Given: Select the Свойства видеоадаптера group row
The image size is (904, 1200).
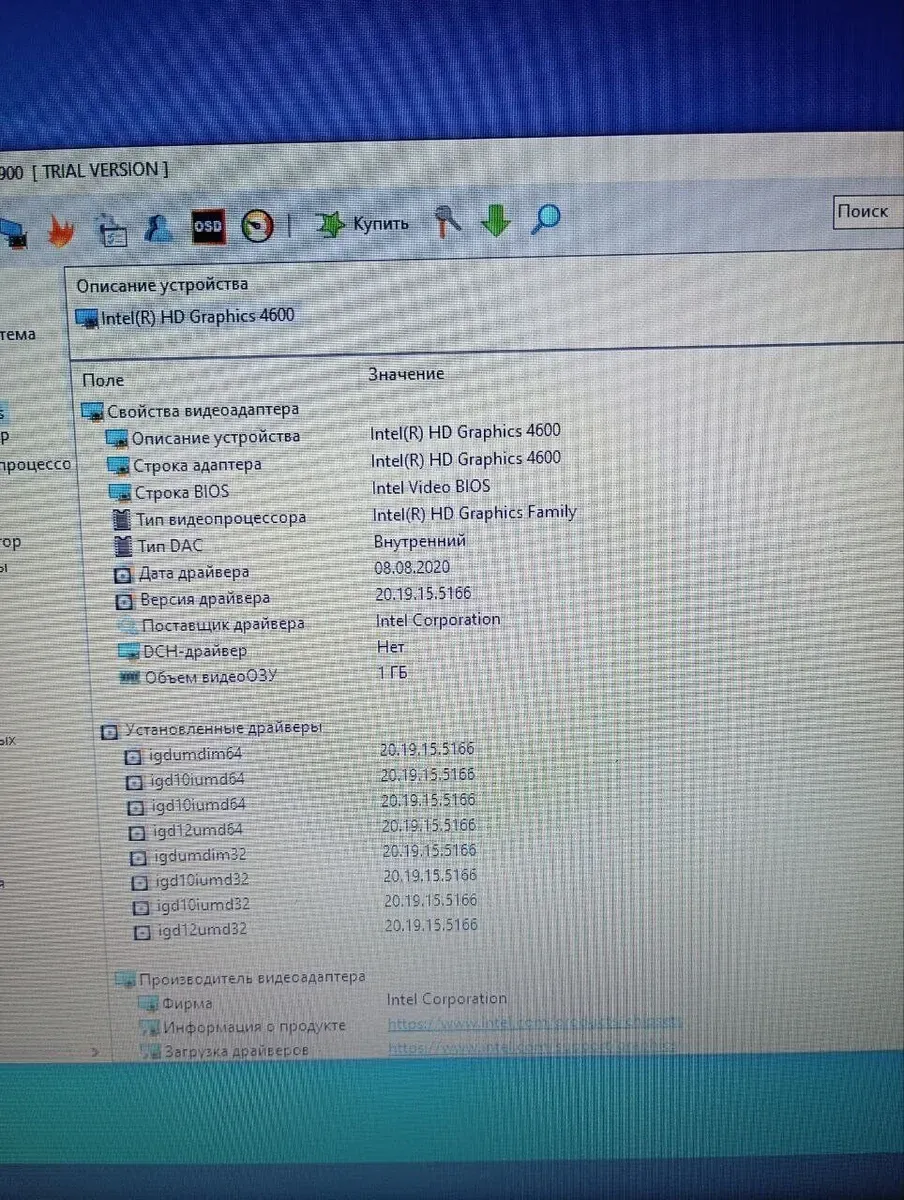Looking at the screenshot, I should pyautogui.click(x=202, y=410).
